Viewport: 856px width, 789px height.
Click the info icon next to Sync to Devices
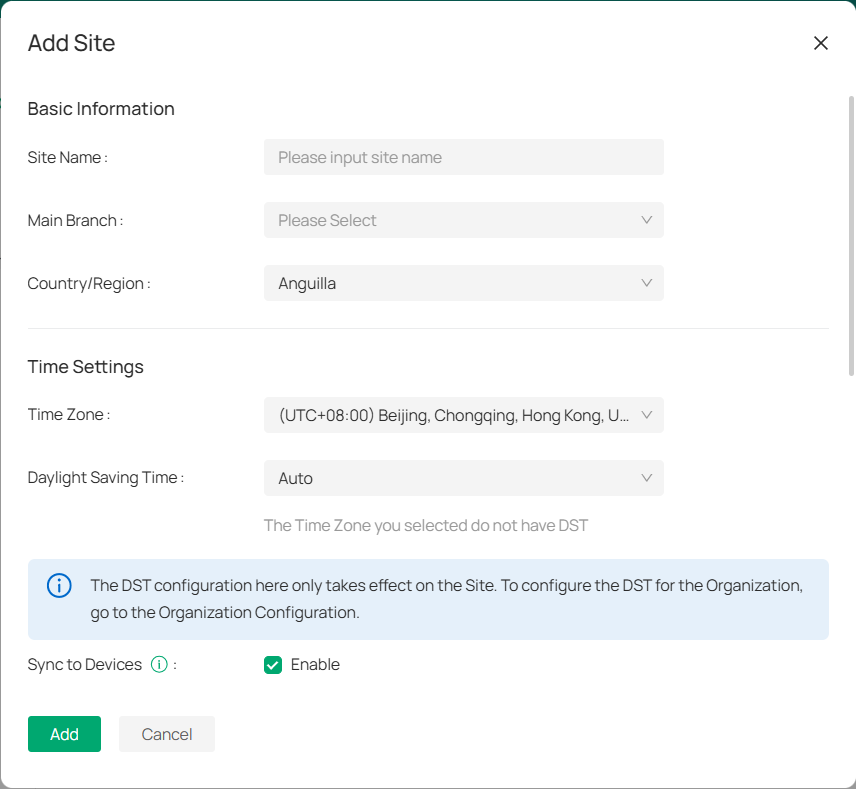159,664
